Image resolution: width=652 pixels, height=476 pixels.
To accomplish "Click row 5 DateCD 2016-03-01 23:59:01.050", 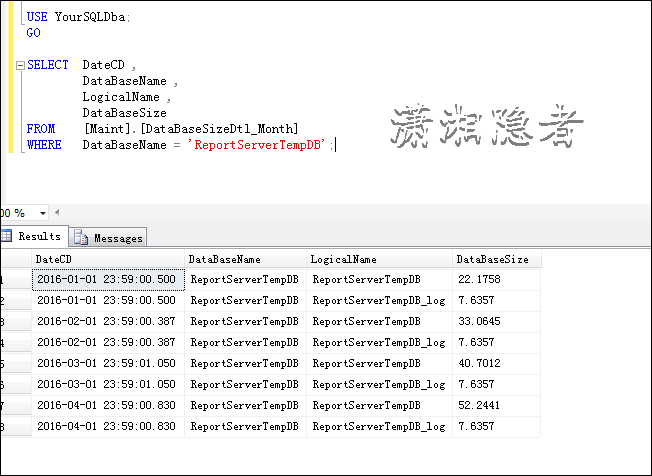I will 106,363.
